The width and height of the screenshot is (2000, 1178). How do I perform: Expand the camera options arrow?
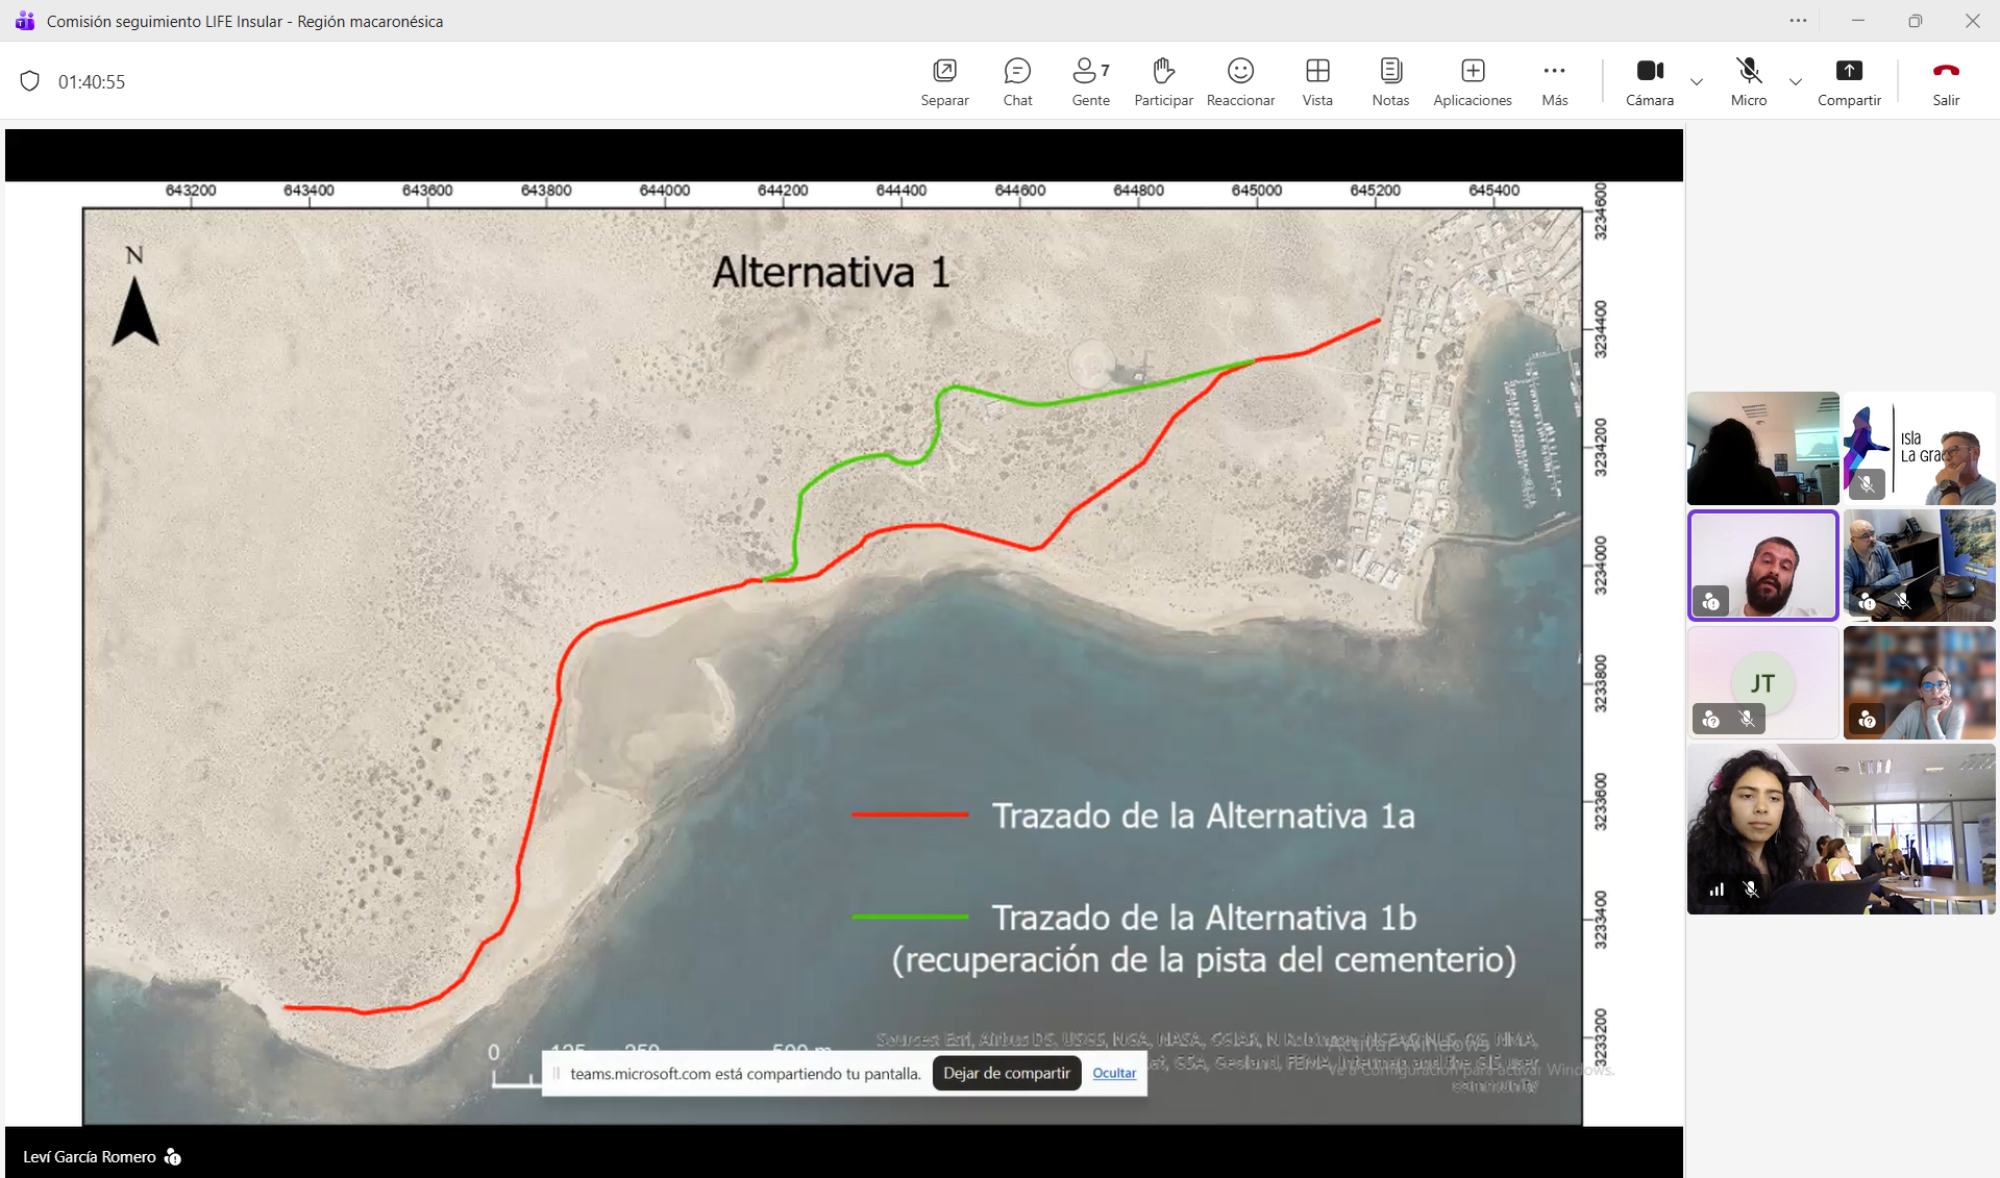coord(1696,81)
